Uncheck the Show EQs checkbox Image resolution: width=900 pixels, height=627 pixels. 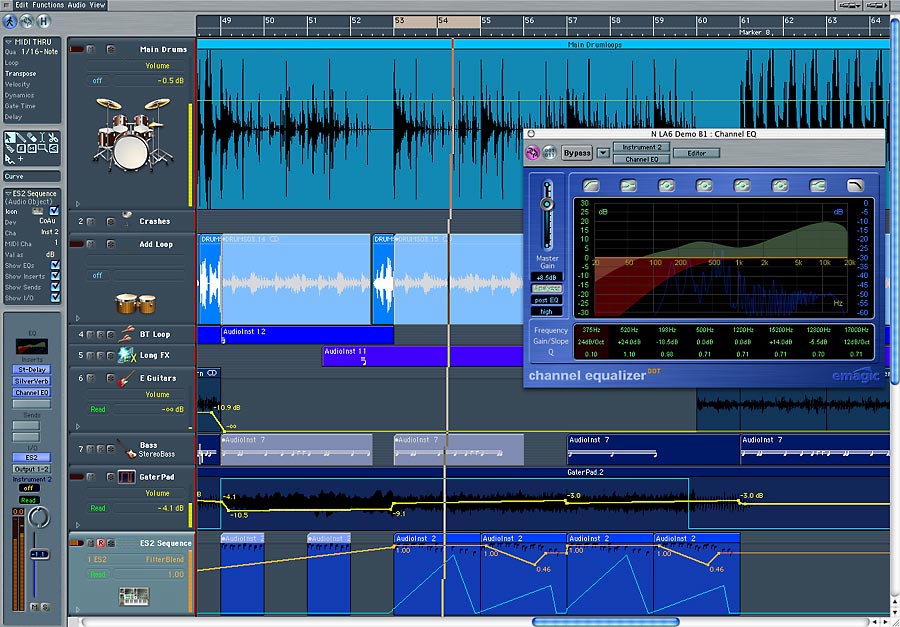click(55, 265)
